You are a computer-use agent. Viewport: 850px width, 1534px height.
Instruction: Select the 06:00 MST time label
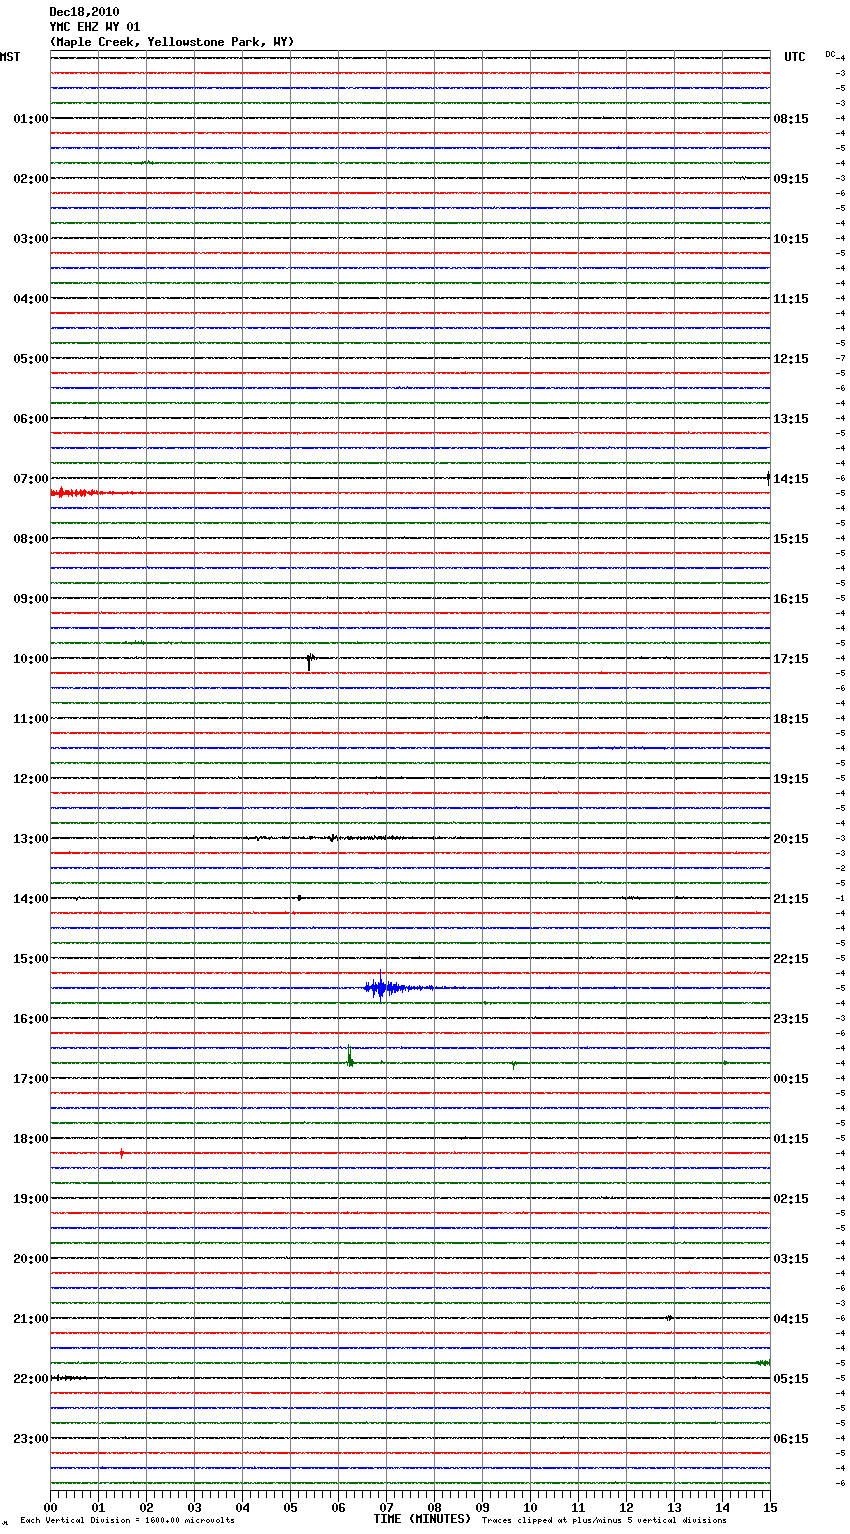(30, 419)
